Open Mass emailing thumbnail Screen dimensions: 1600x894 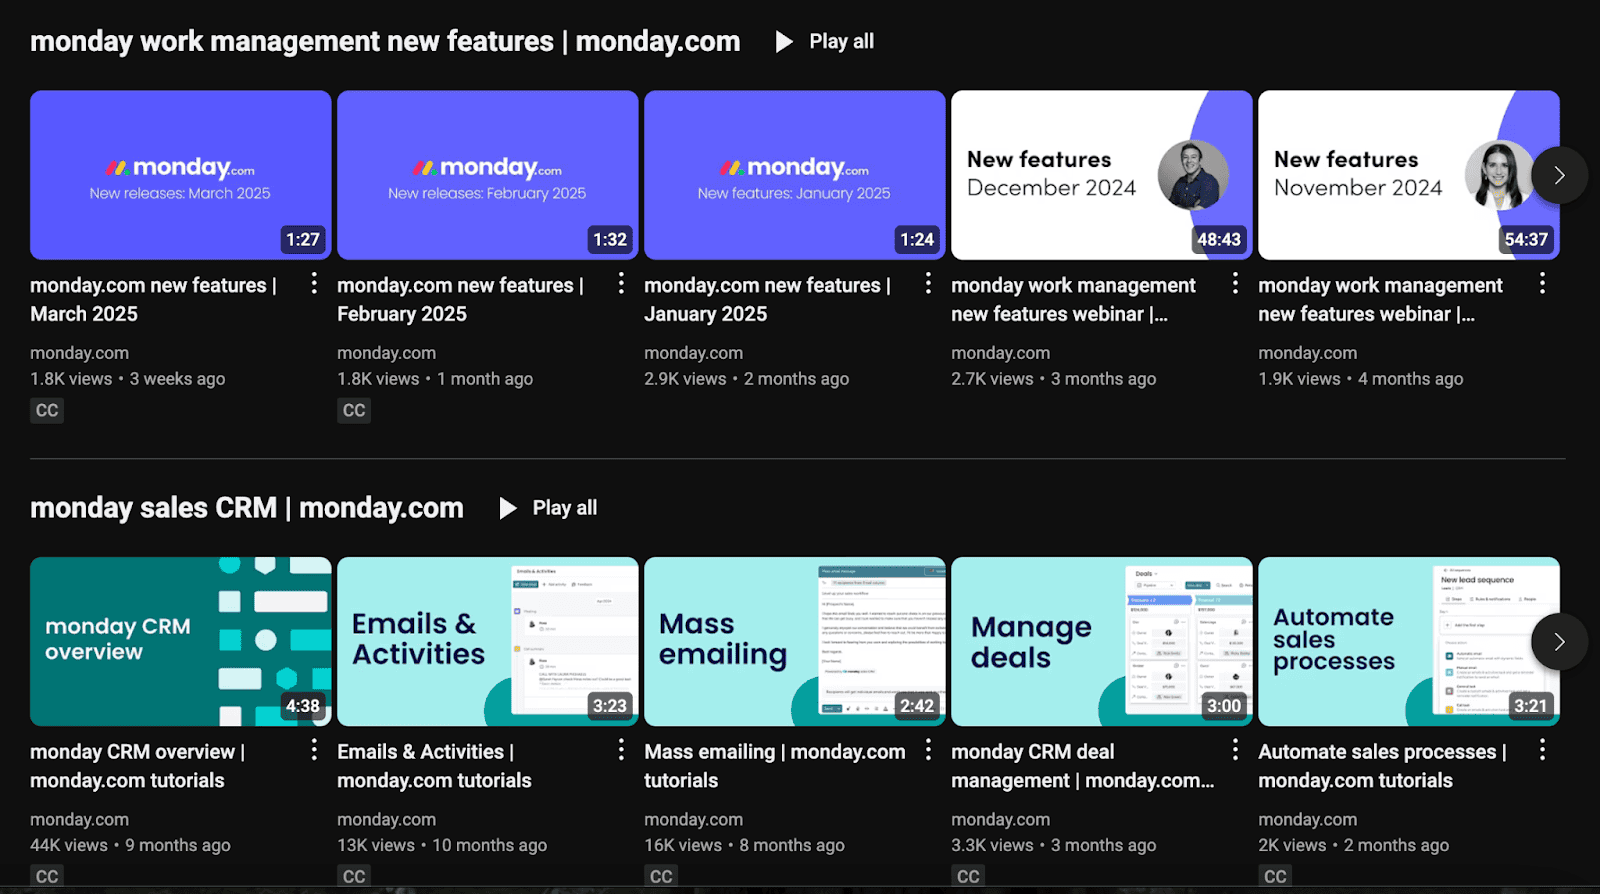[x=795, y=641]
